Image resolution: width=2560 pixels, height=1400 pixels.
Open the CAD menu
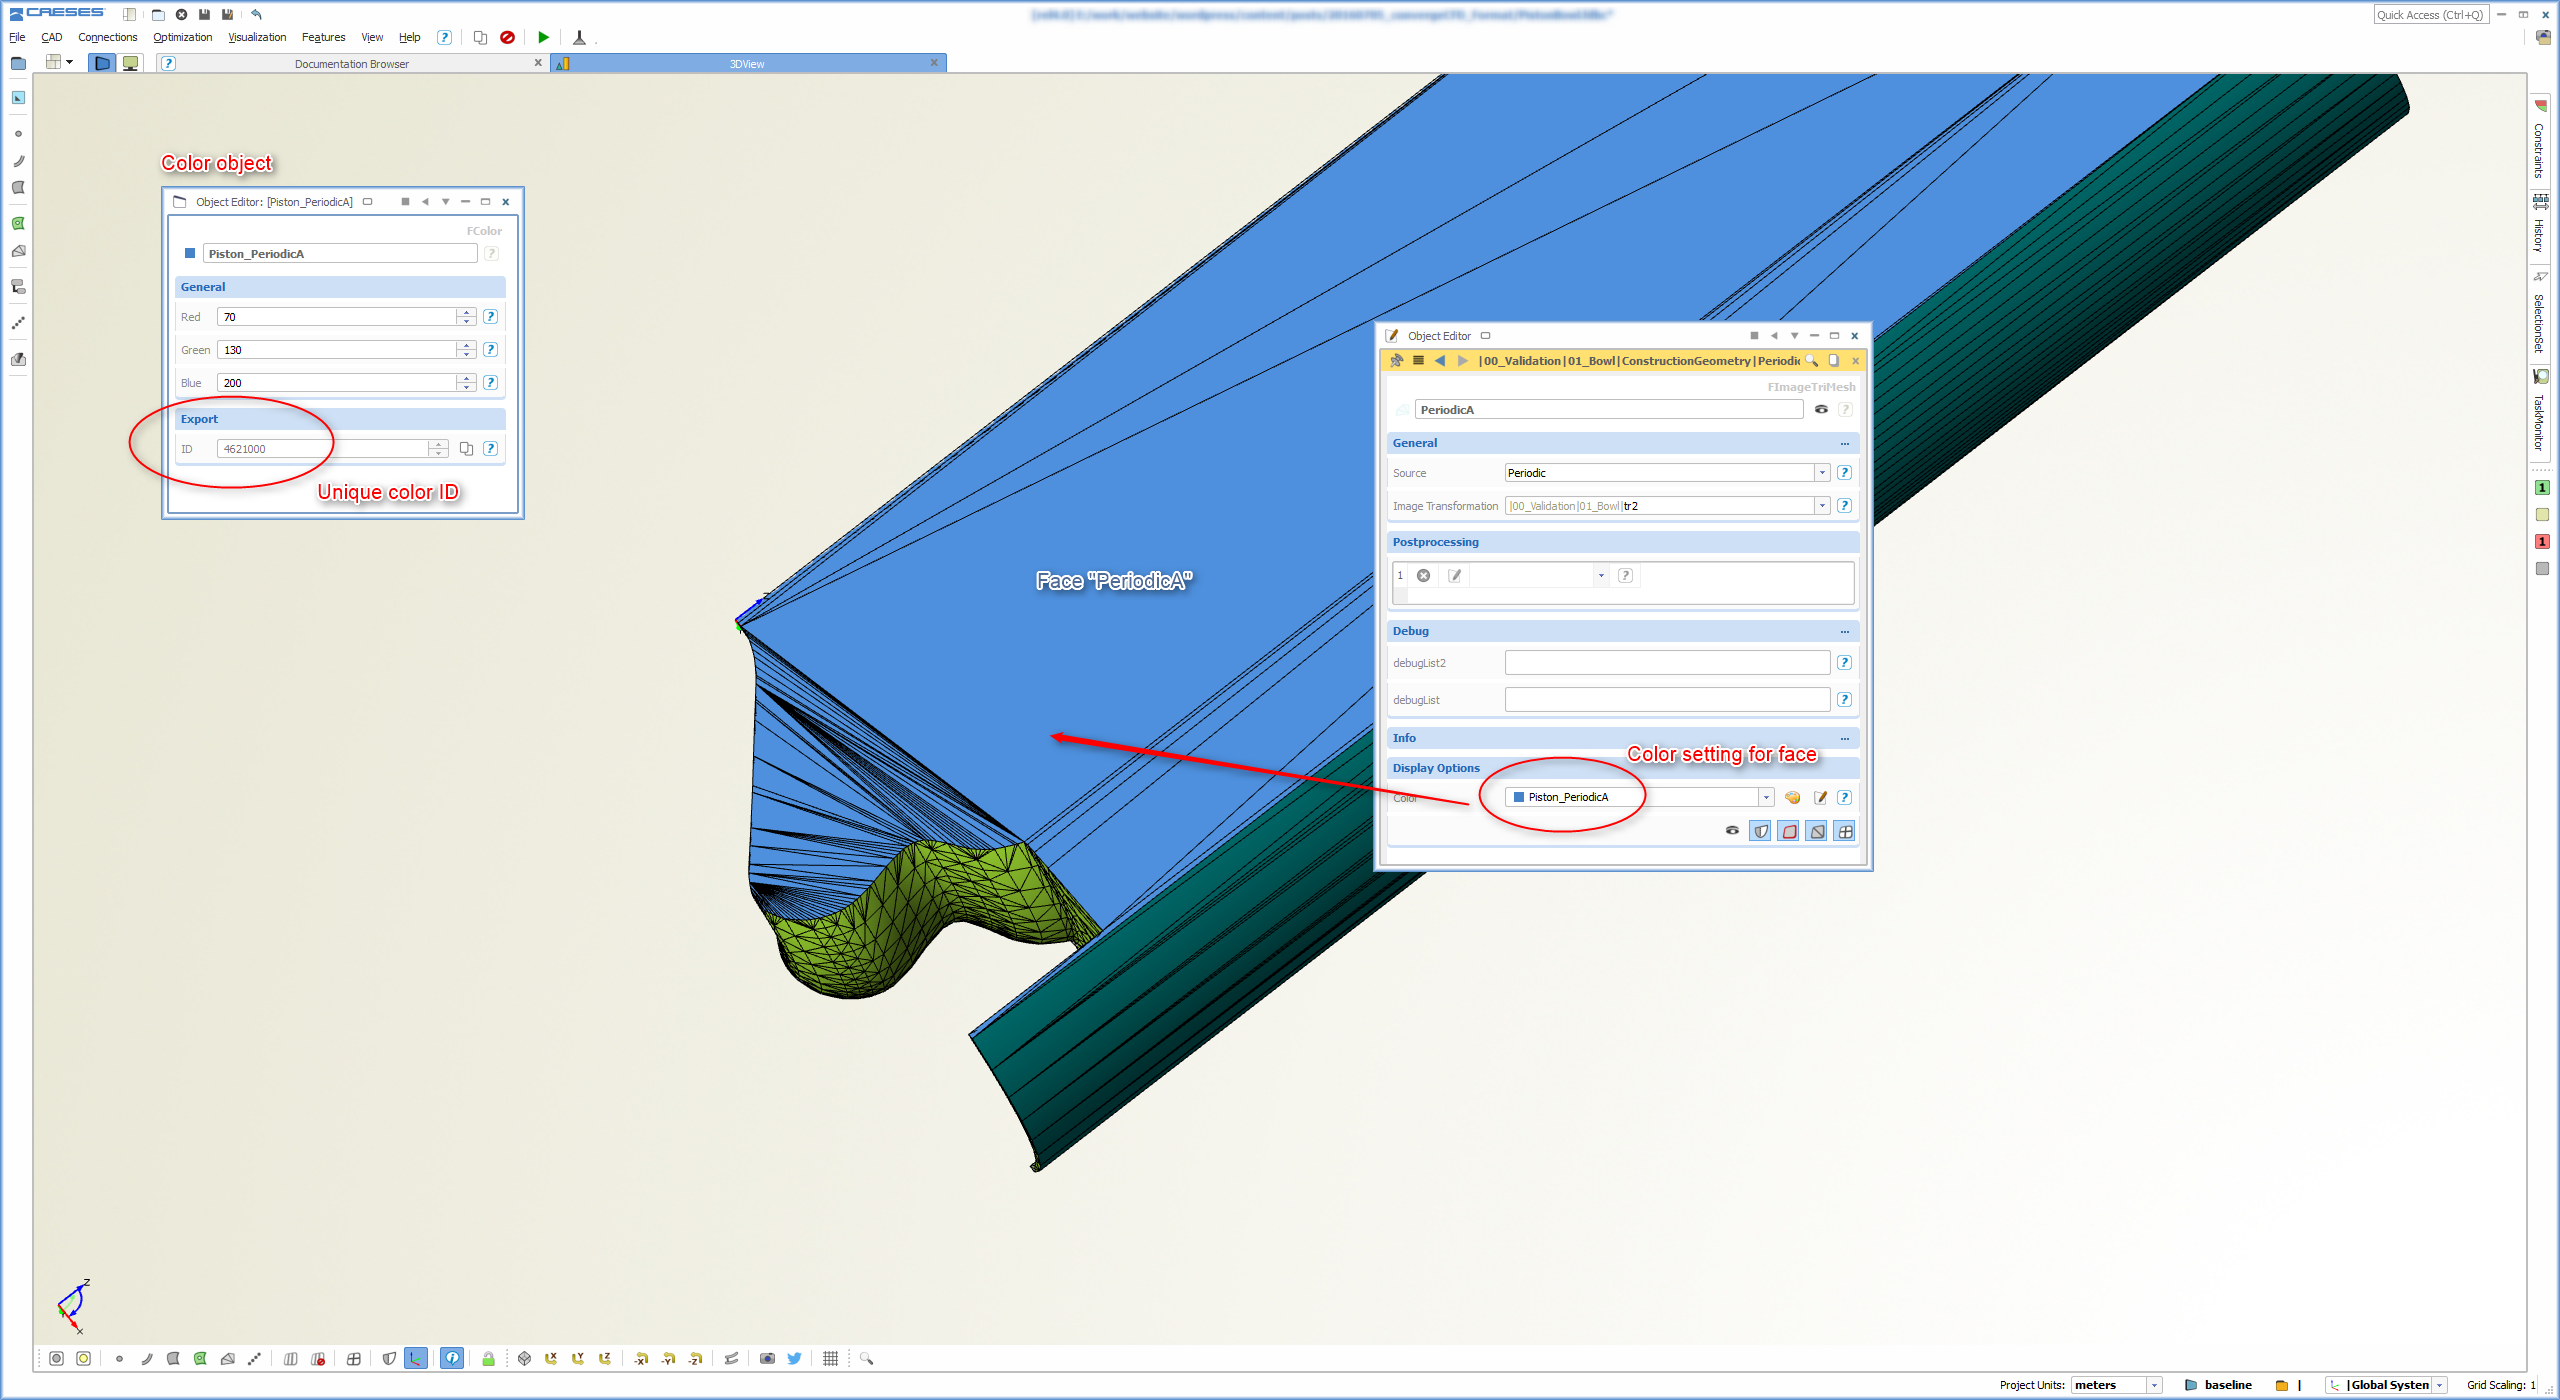[51, 37]
